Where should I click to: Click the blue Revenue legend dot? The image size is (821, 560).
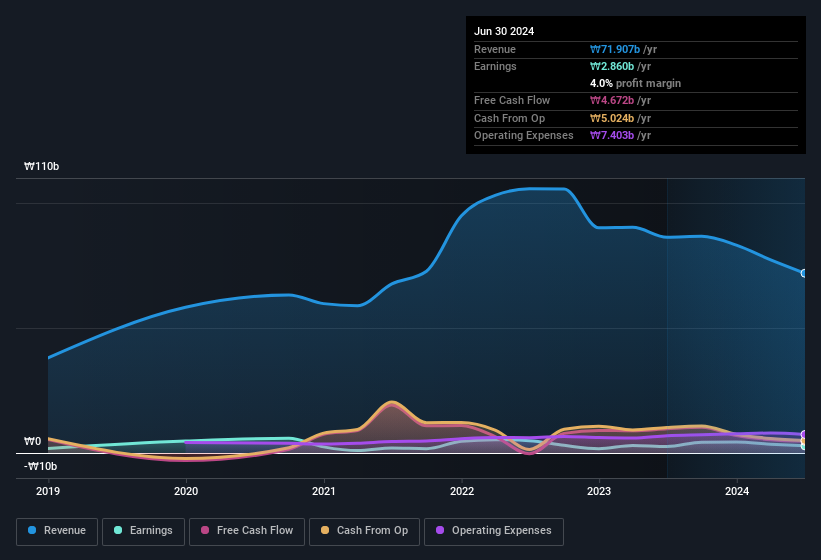32,530
